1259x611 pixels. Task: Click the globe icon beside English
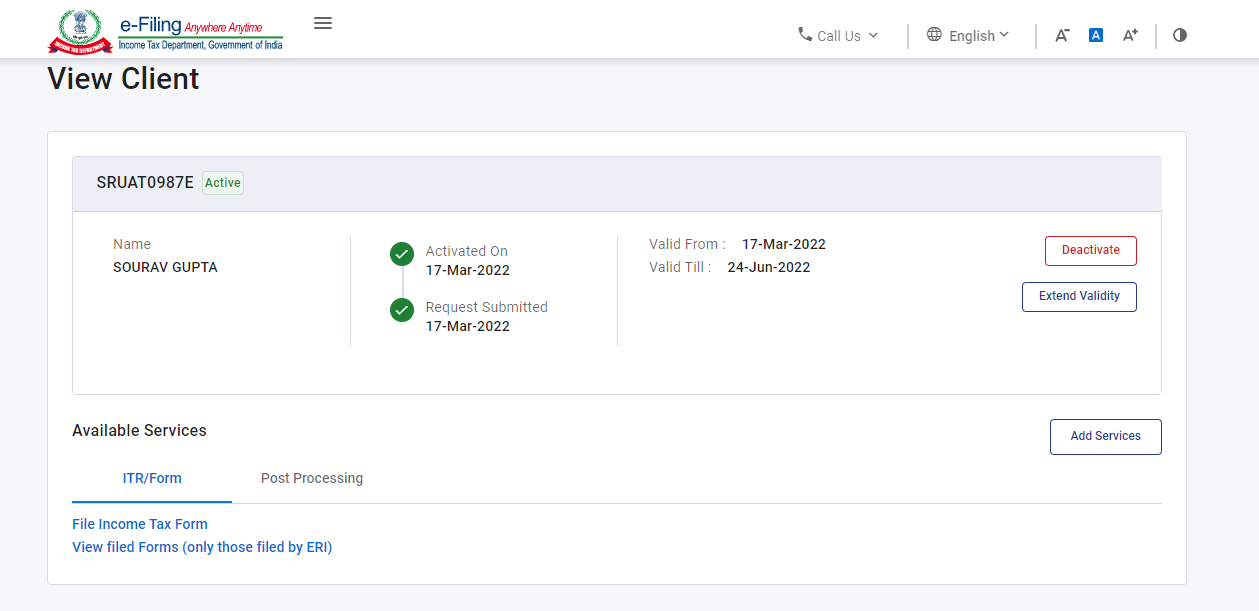pyautogui.click(x=934, y=35)
